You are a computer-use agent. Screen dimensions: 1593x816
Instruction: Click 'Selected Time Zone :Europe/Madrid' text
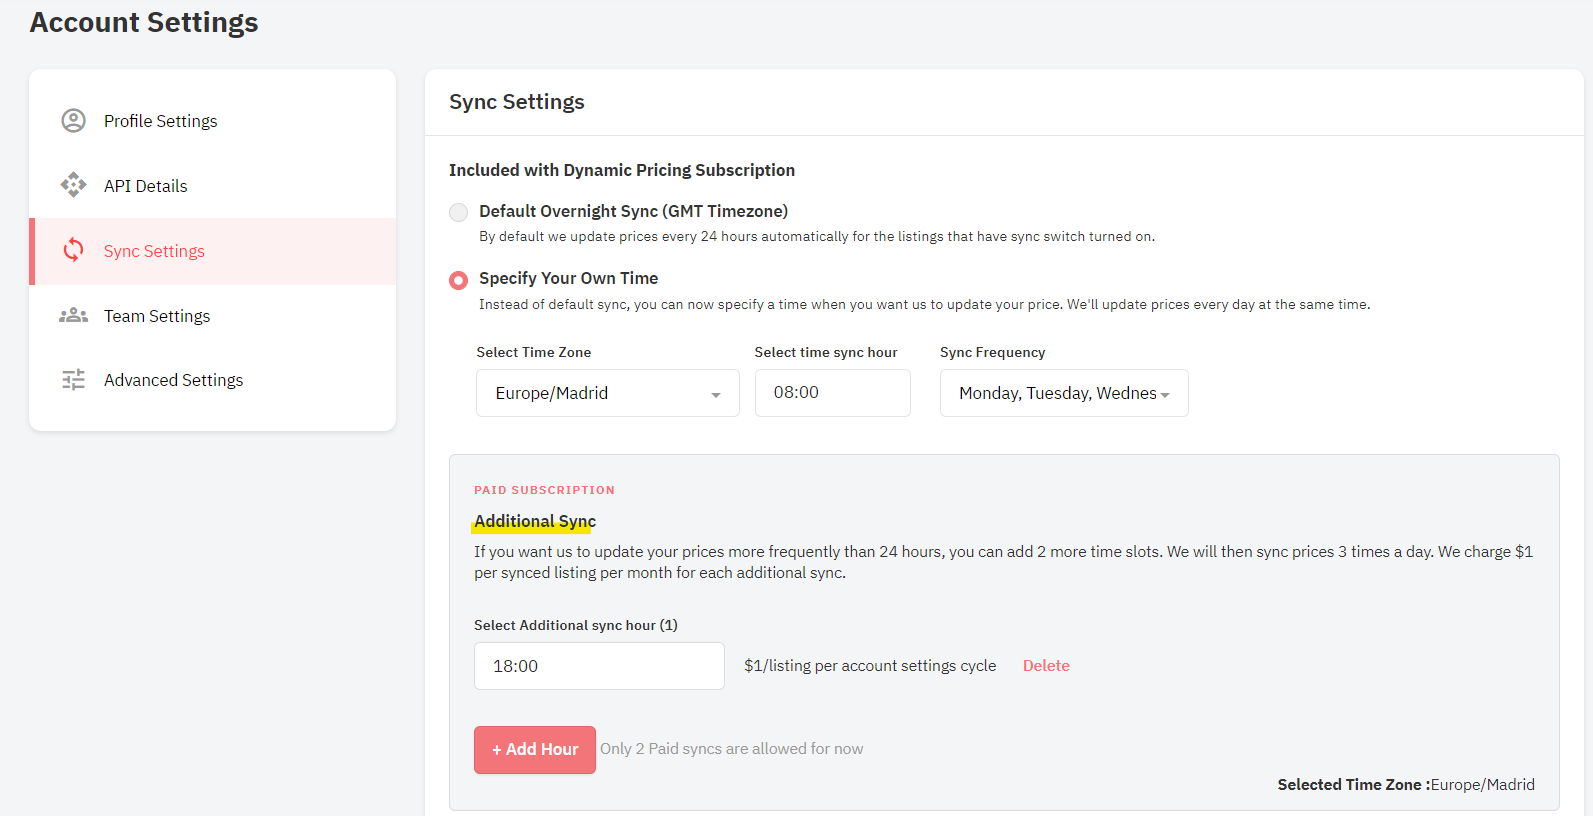(1406, 785)
